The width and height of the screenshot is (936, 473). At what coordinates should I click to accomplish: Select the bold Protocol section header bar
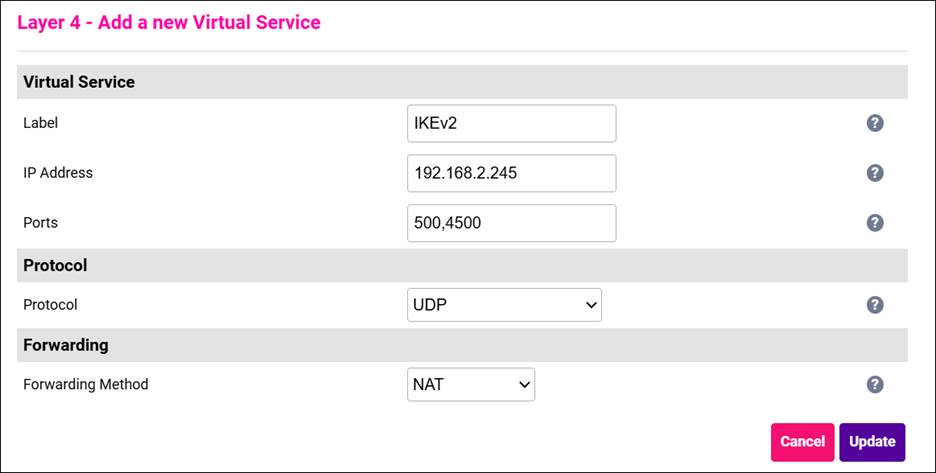pos(55,266)
